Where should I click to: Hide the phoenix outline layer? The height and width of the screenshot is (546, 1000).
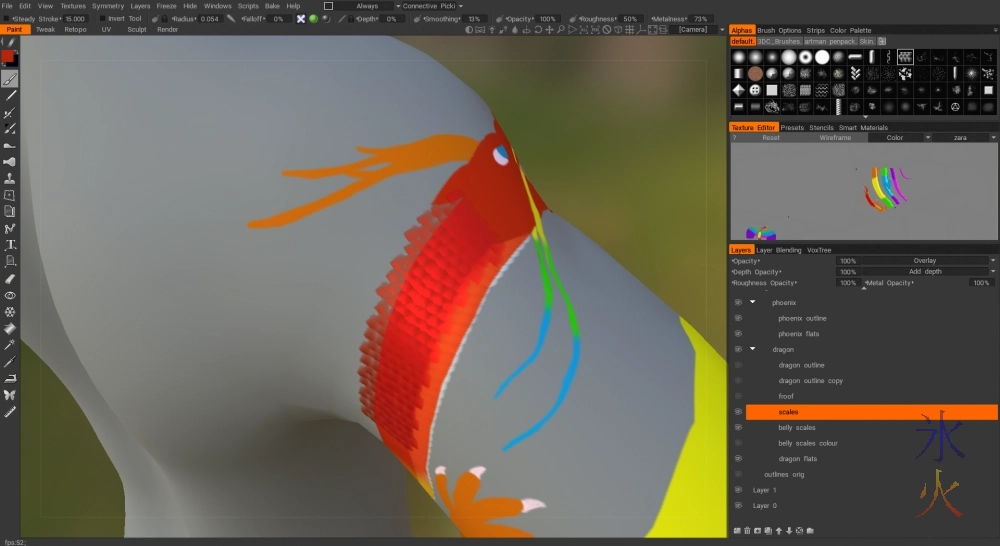[738, 318]
